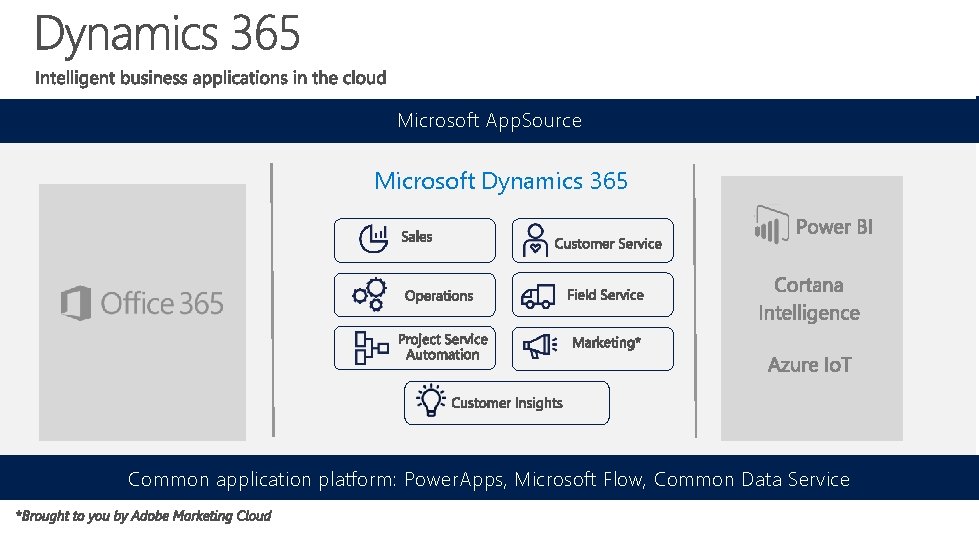The width and height of the screenshot is (979, 551).
Task: Select the Operations text label
Action: [439, 296]
